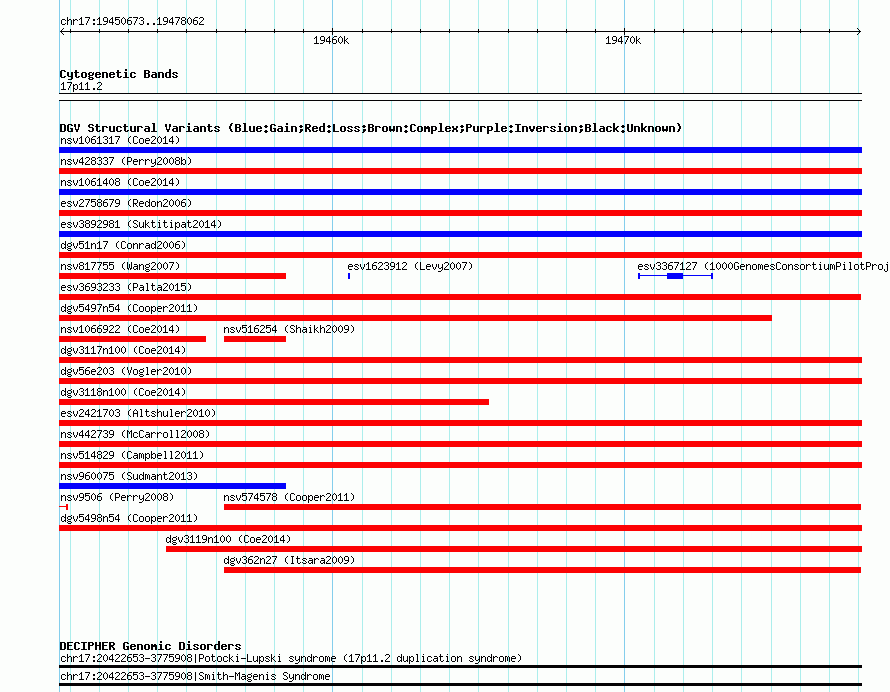The image size is (890, 692).
Task: Click the DECIPHER Genomic Disorders track title
Action: [150, 646]
